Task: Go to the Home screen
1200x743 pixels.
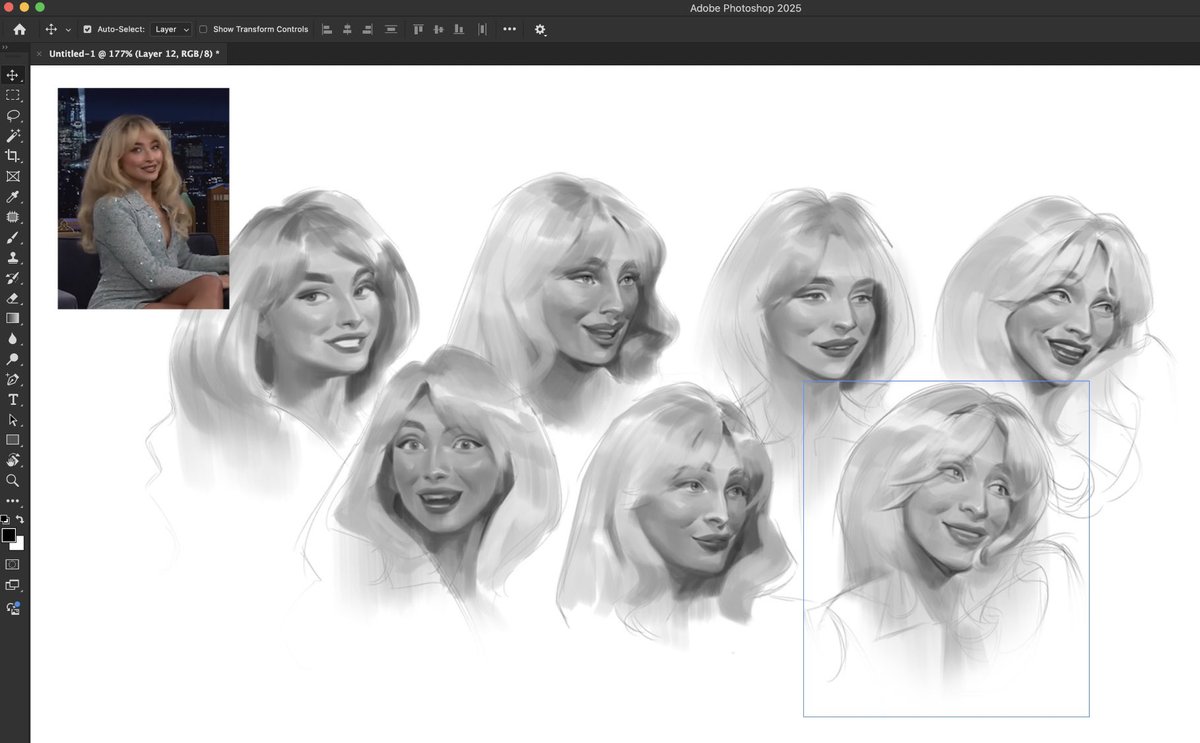Action: click(19, 29)
